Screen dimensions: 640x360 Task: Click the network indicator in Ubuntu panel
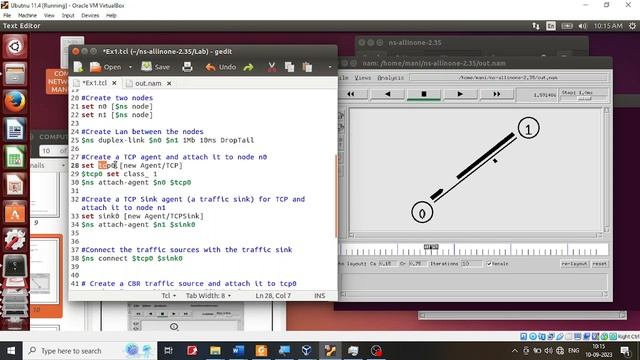(536, 26)
